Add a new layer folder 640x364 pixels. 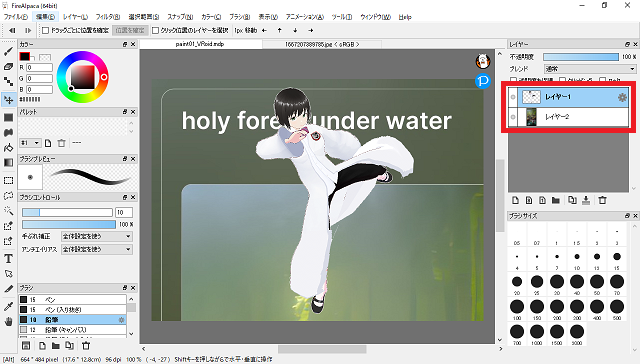click(x=556, y=200)
